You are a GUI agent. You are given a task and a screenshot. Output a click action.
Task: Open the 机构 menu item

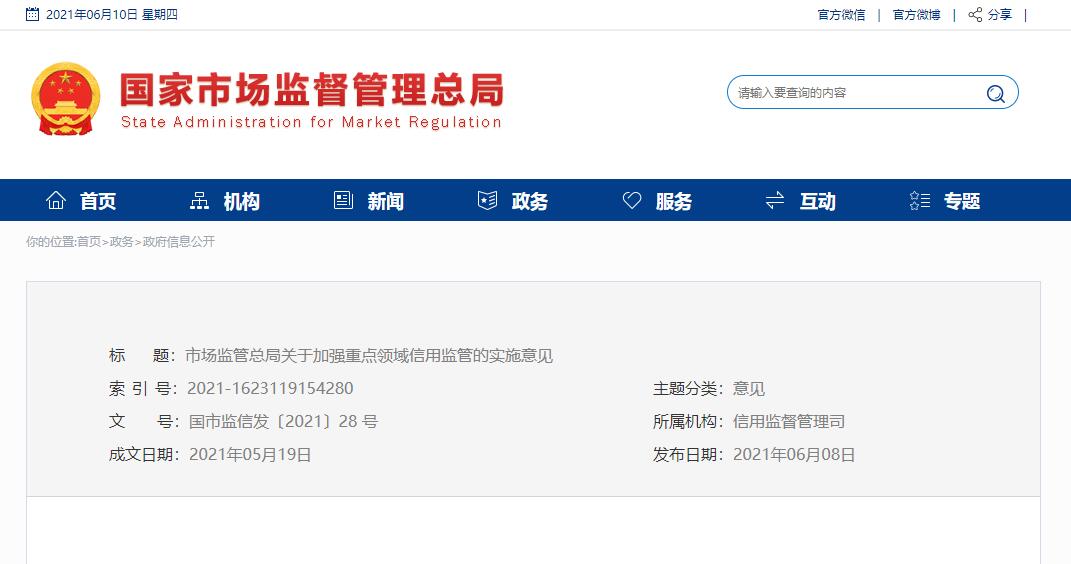pyautogui.click(x=242, y=201)
